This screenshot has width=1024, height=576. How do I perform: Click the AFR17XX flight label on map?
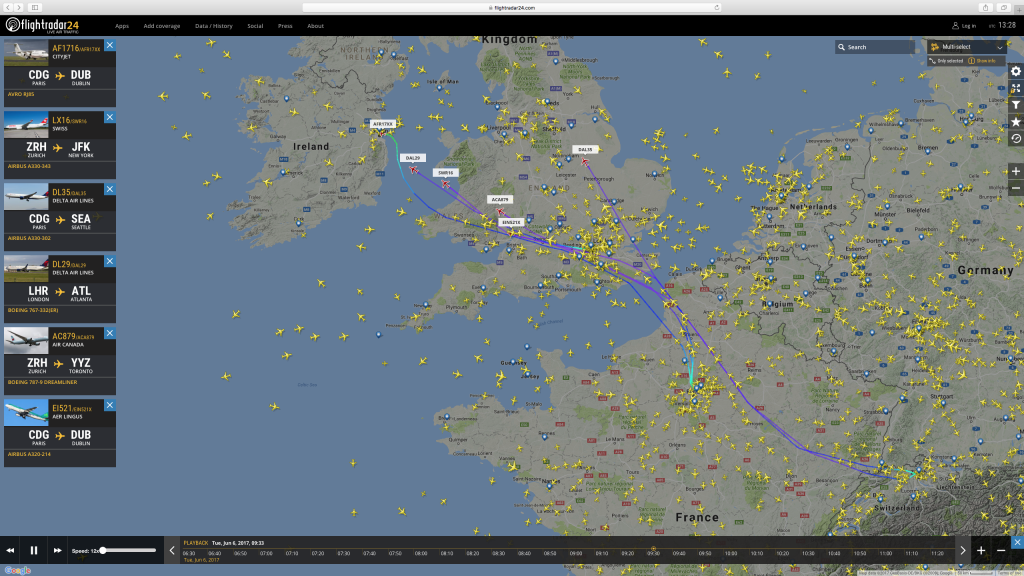click(x=383, y=123)
